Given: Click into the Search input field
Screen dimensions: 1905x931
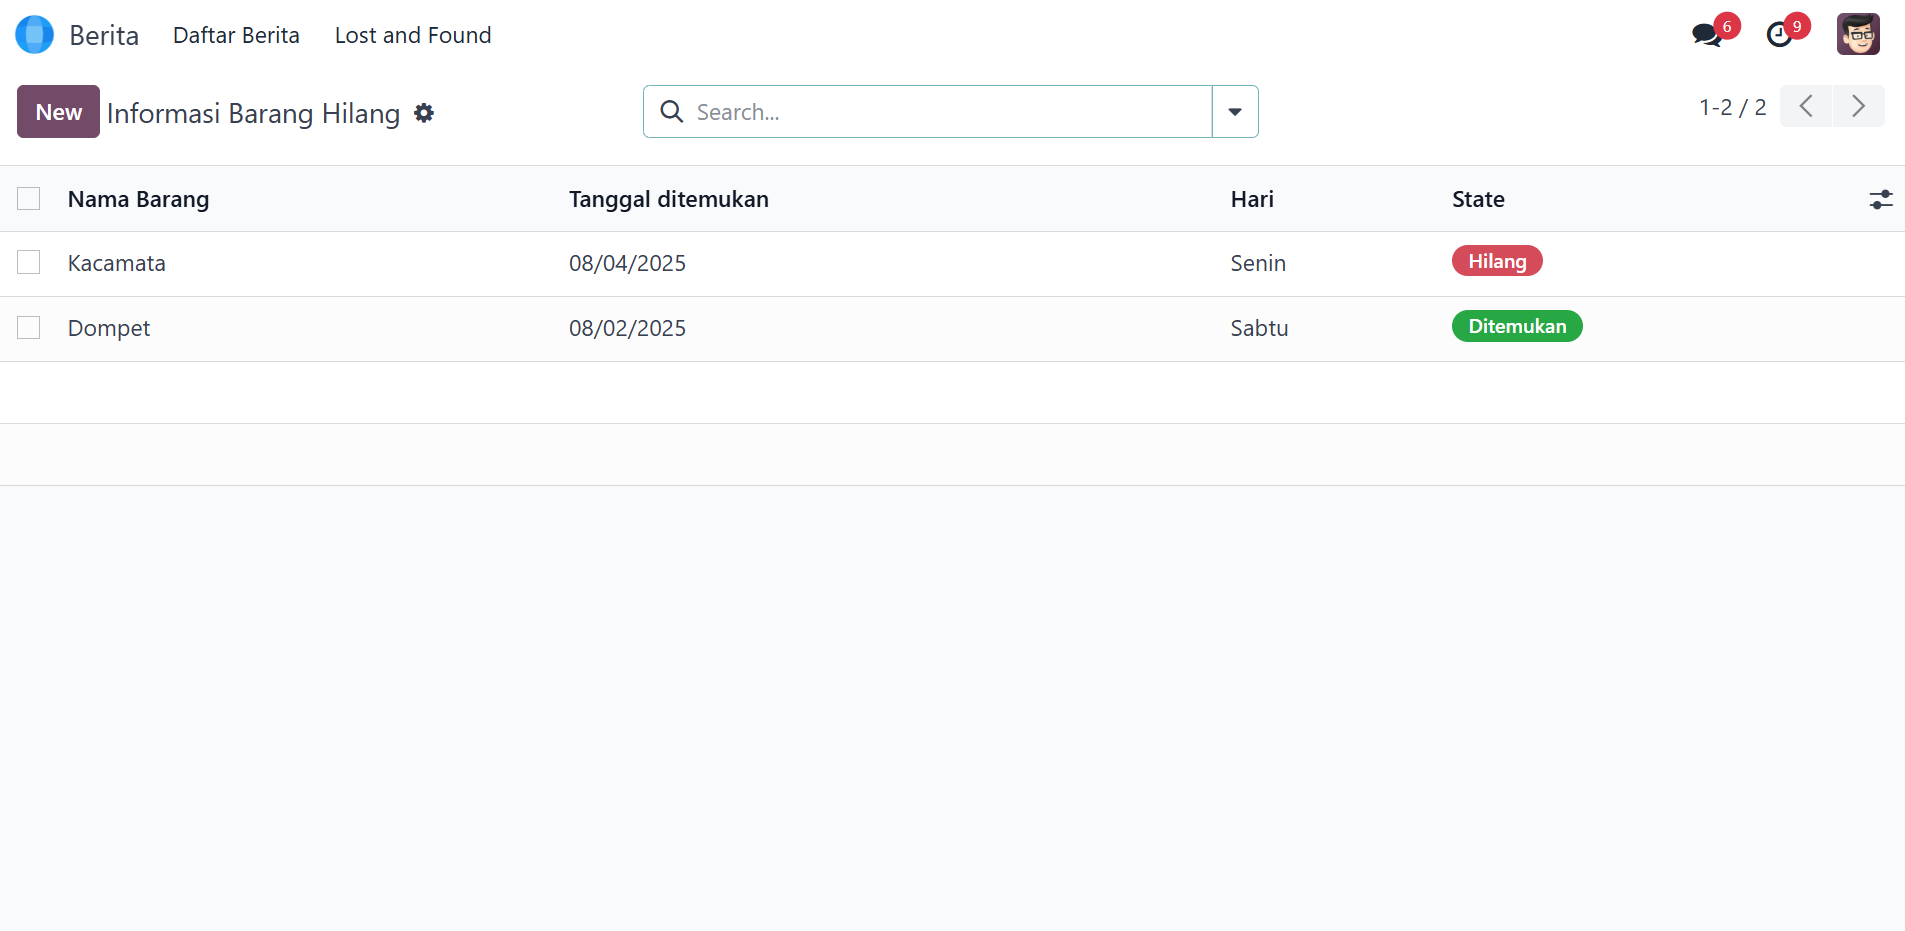Looking at the screenshot, I should pos(940,112).
